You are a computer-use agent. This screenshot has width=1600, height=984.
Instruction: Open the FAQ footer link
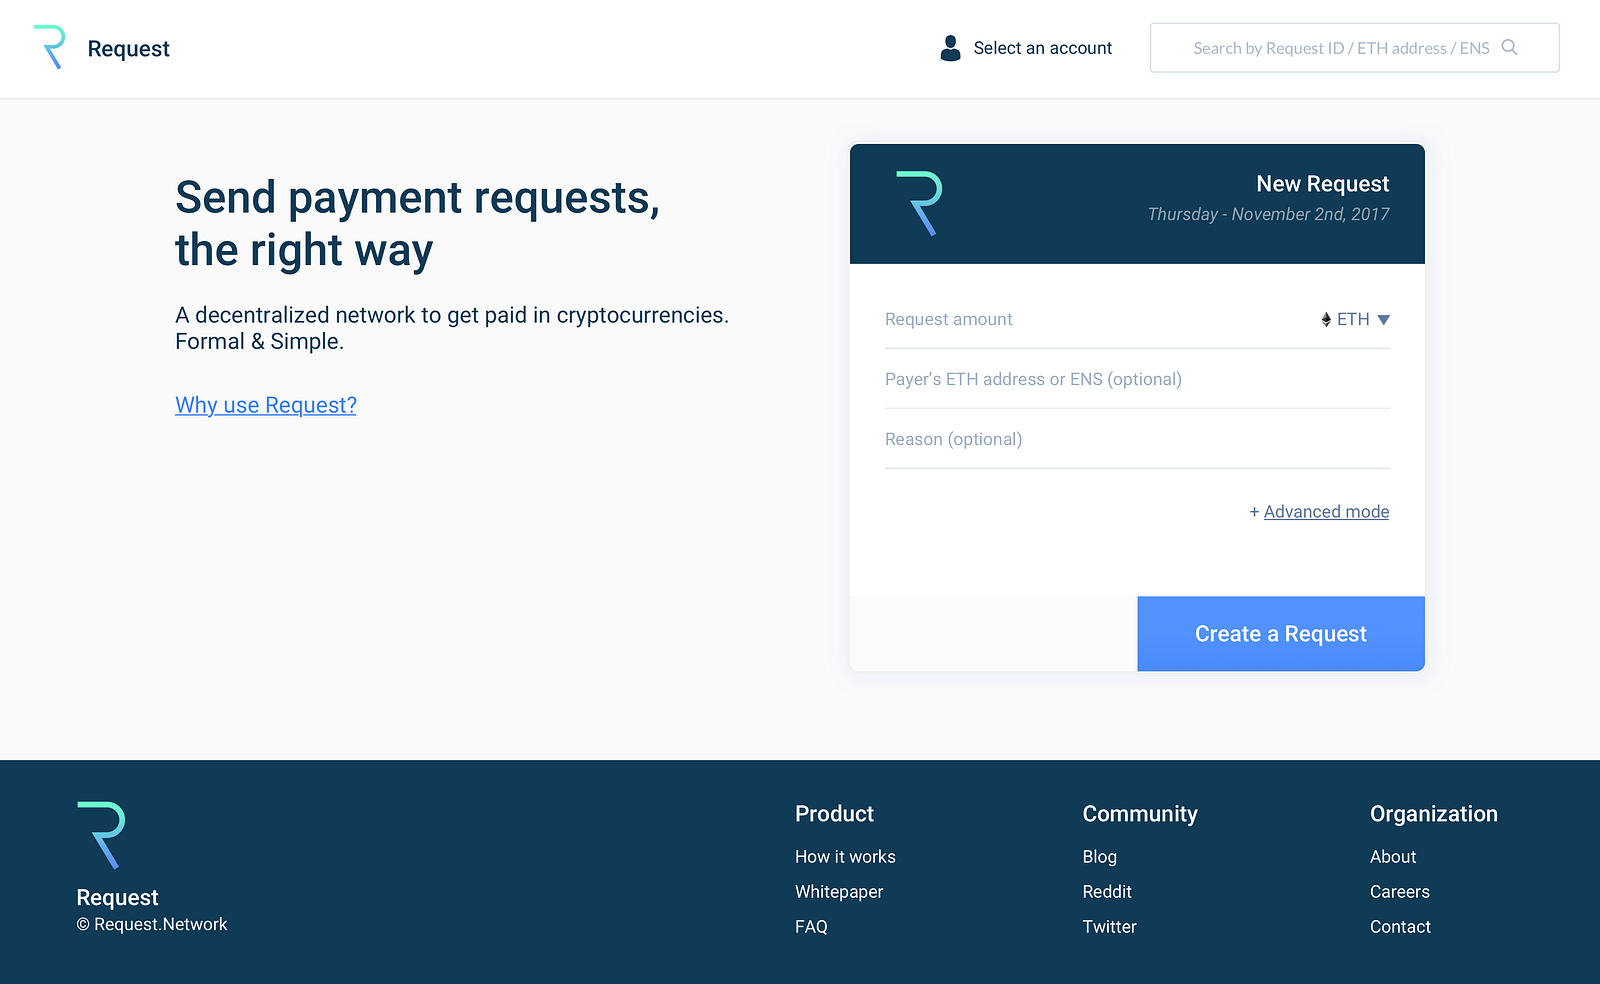tap(811, 927)
